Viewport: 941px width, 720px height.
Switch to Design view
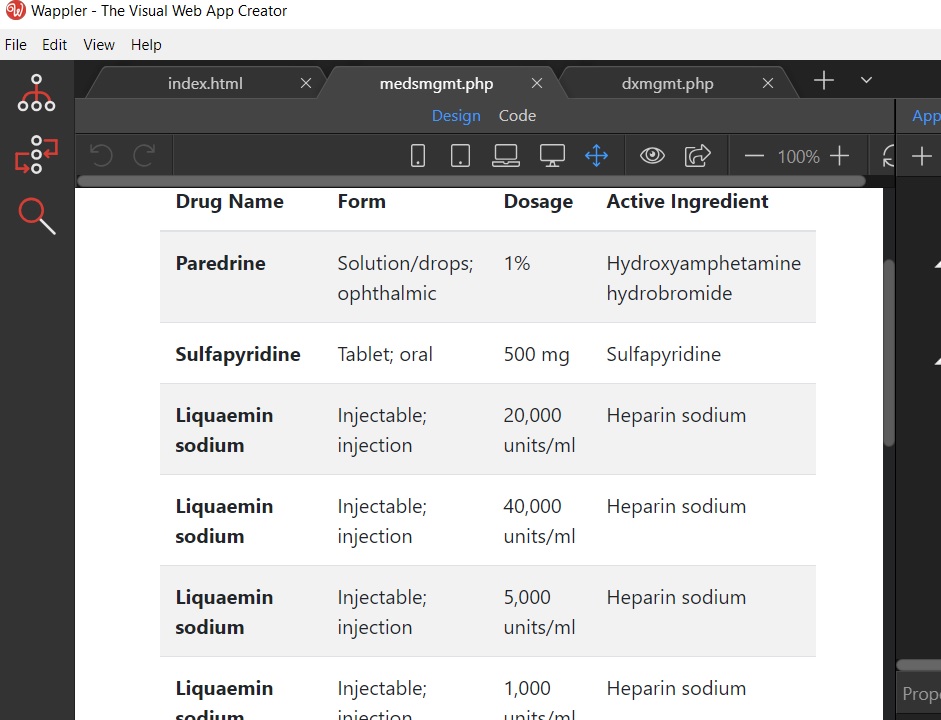pos(456,116)
